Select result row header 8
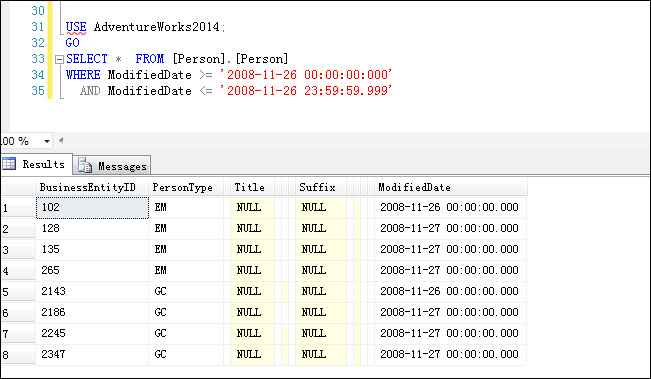Viewport: 651px width, 379px height. point(18,355)
